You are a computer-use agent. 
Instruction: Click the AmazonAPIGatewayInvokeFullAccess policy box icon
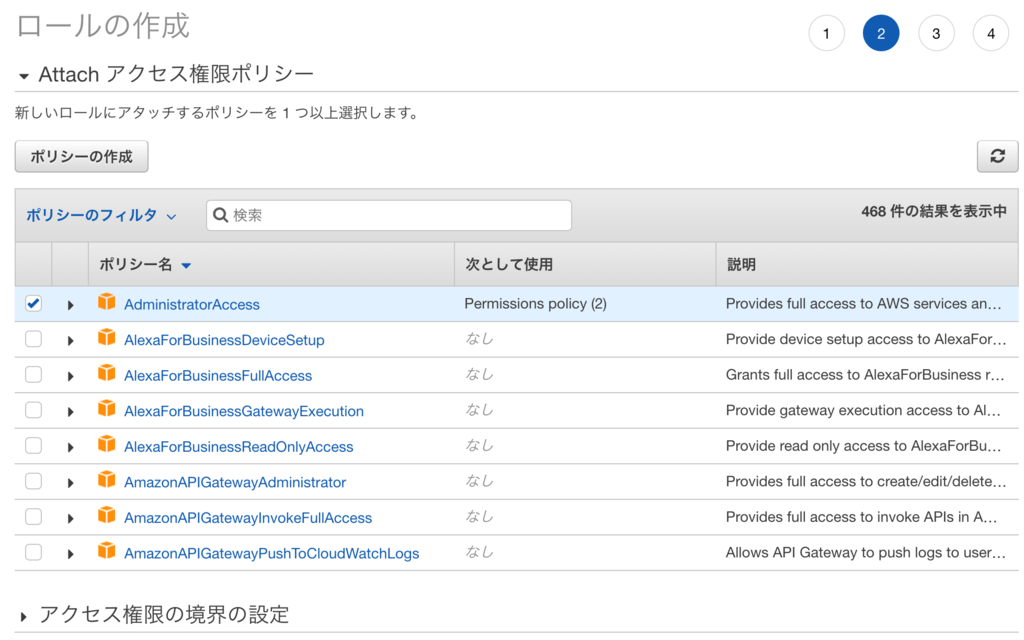click(x=106, y=515)
